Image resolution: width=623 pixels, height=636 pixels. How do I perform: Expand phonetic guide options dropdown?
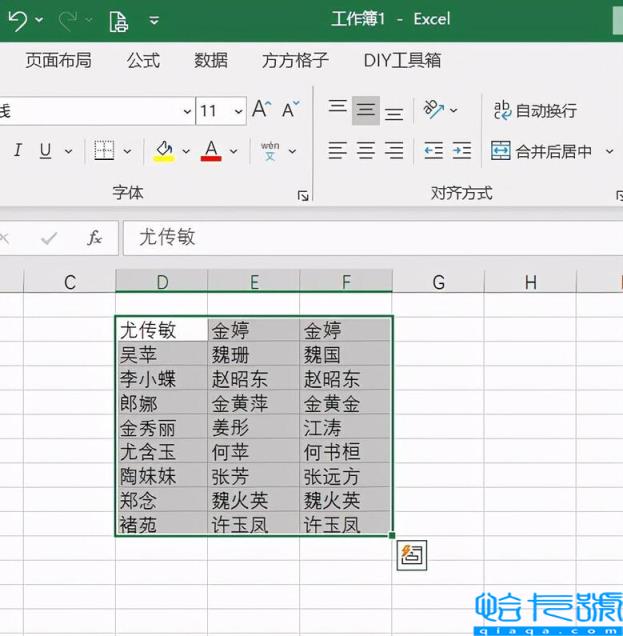(x=292, y=152)
